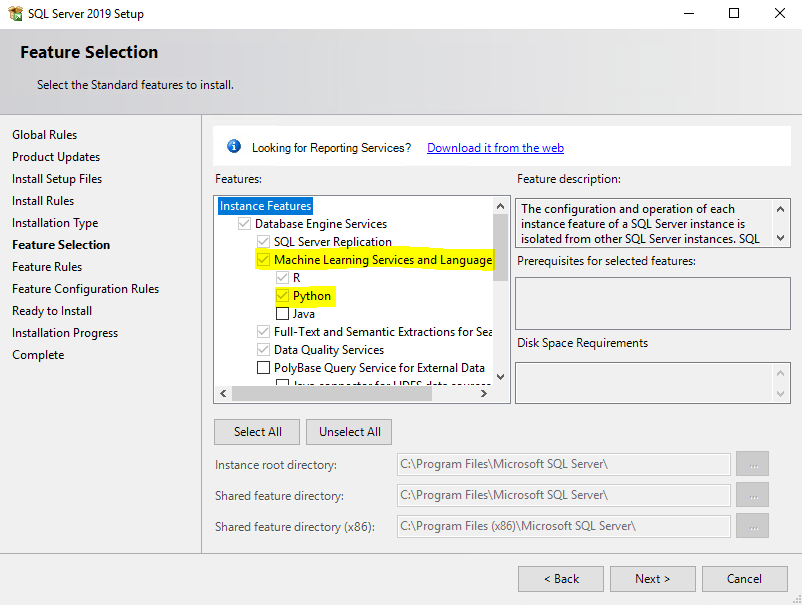The width and height of the screenshot is (802, 605).
Task: Select the Product Updates step
Action: [56, 156]
